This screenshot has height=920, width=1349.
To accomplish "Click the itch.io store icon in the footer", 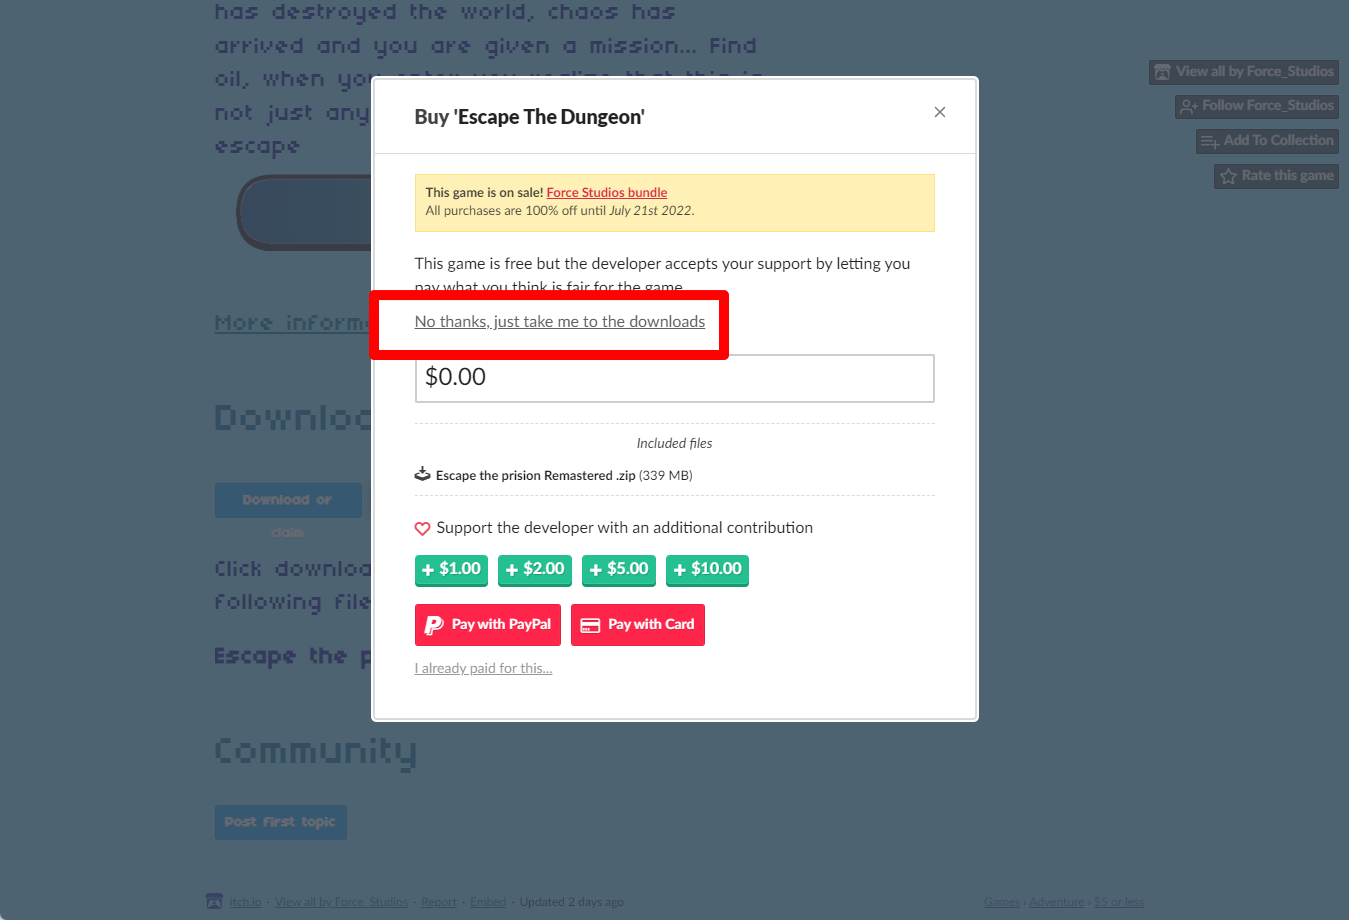I will tap(214, 901).
